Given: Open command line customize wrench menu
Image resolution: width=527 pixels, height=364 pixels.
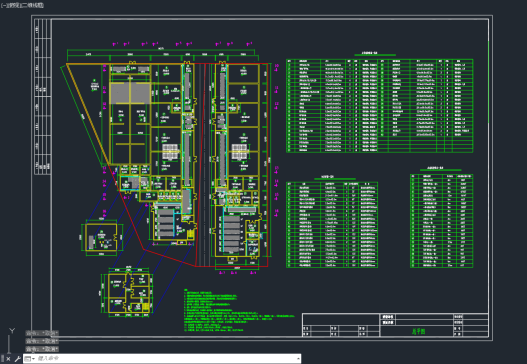Looking at the screenshot, I should click(17, 359).
